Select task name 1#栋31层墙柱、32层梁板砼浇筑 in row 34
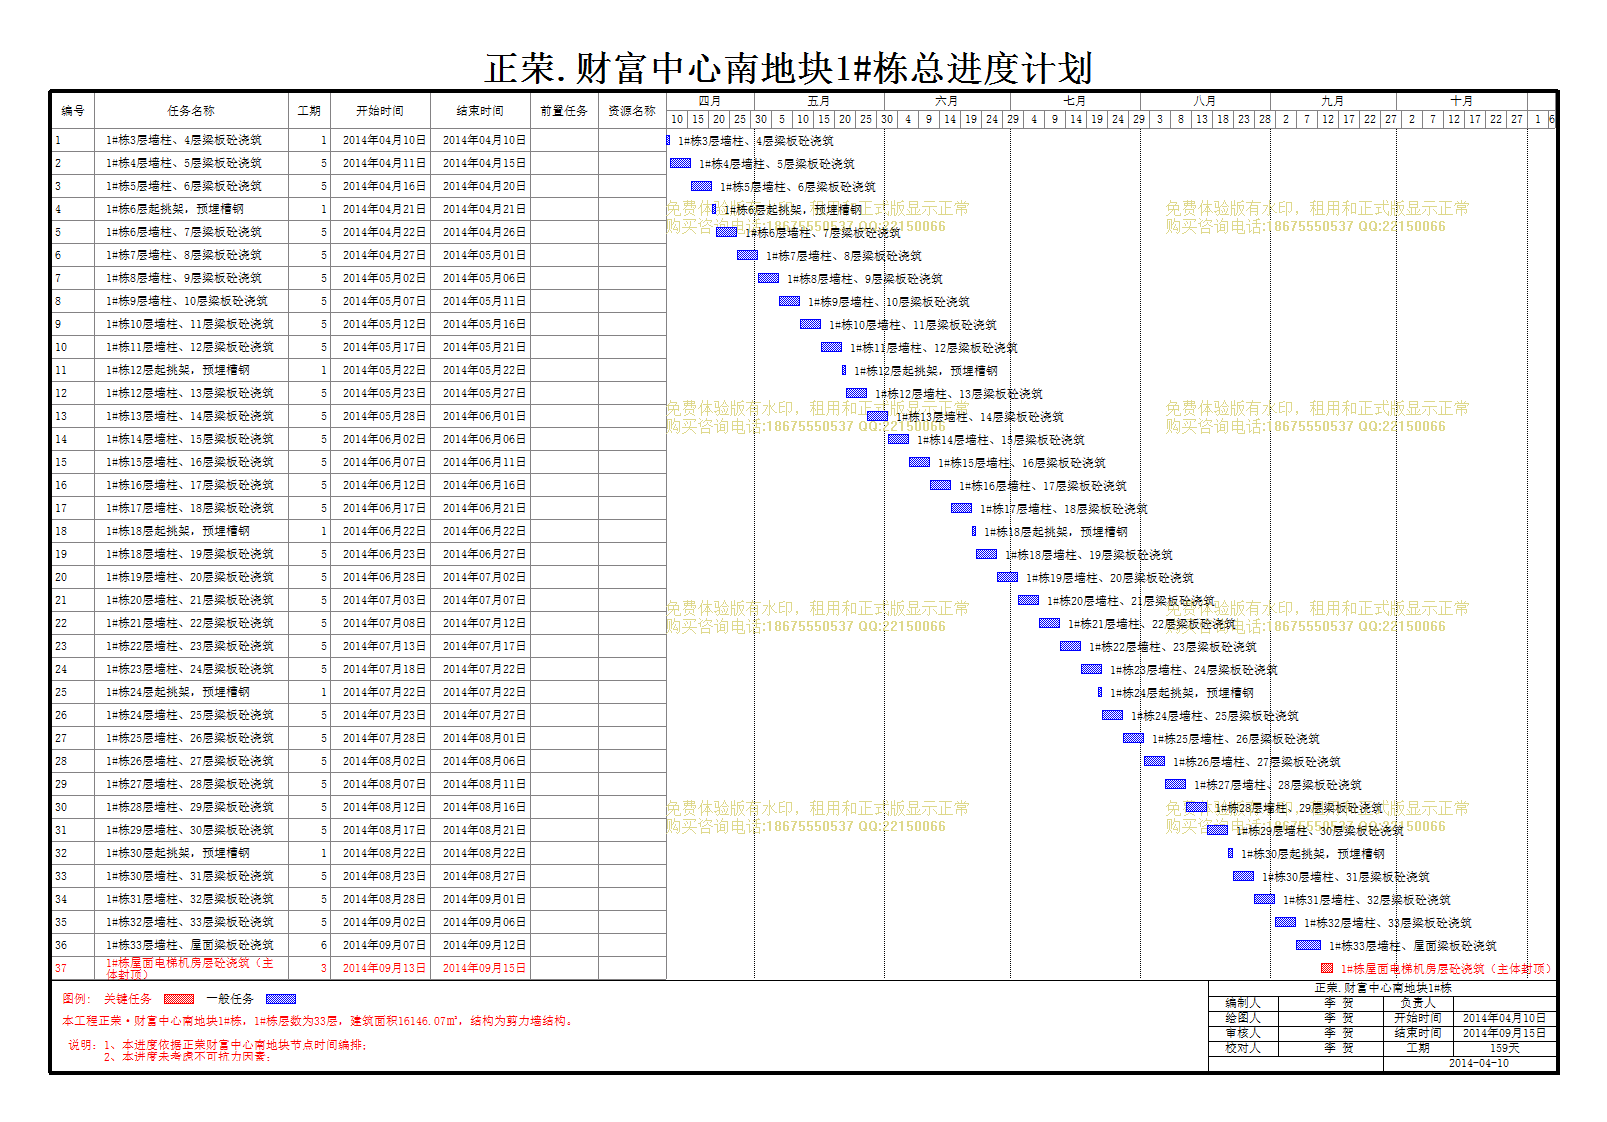 coord(190,899)
